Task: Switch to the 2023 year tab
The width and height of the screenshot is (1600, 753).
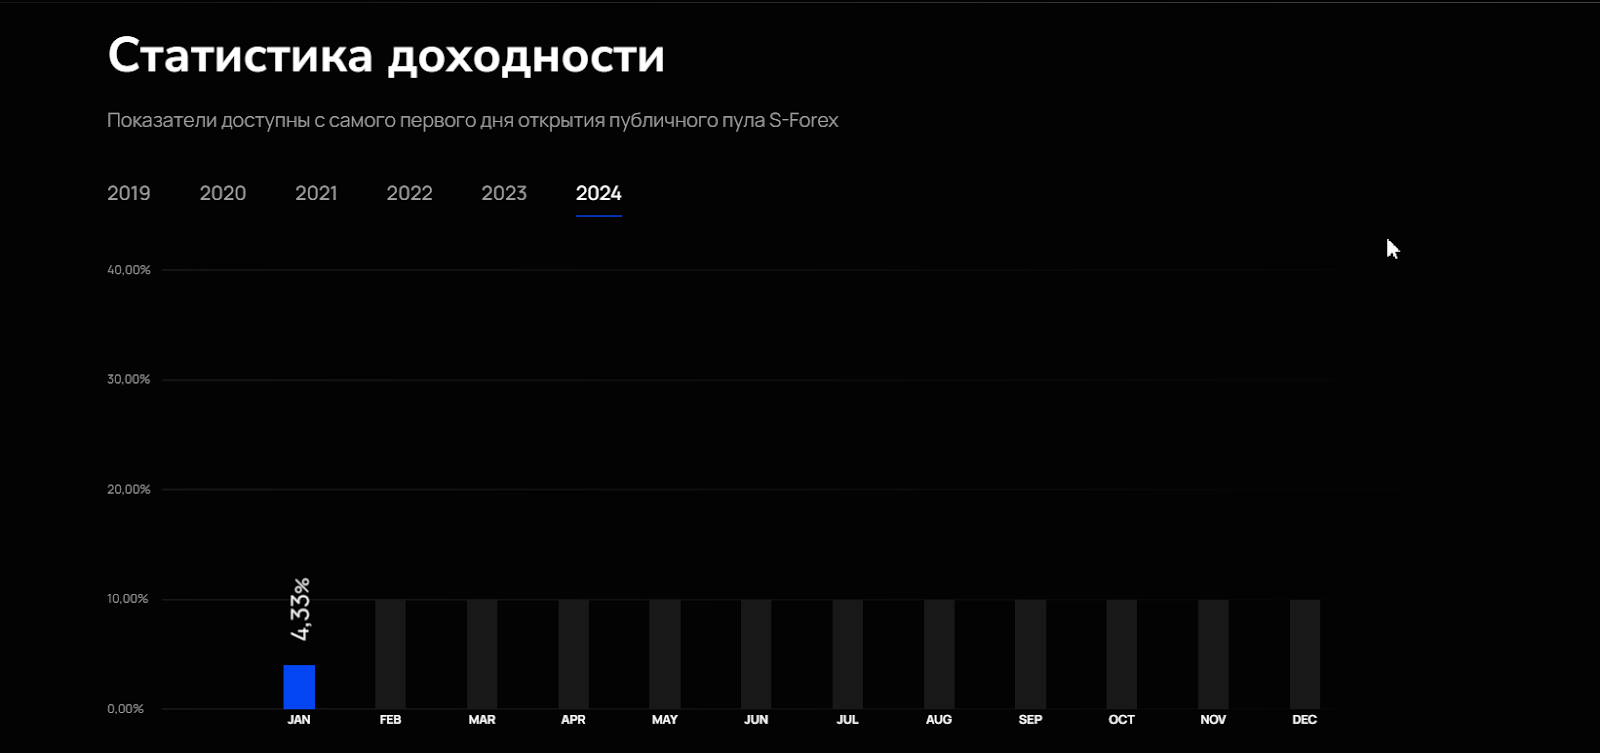Action: [x=504, y=193]
